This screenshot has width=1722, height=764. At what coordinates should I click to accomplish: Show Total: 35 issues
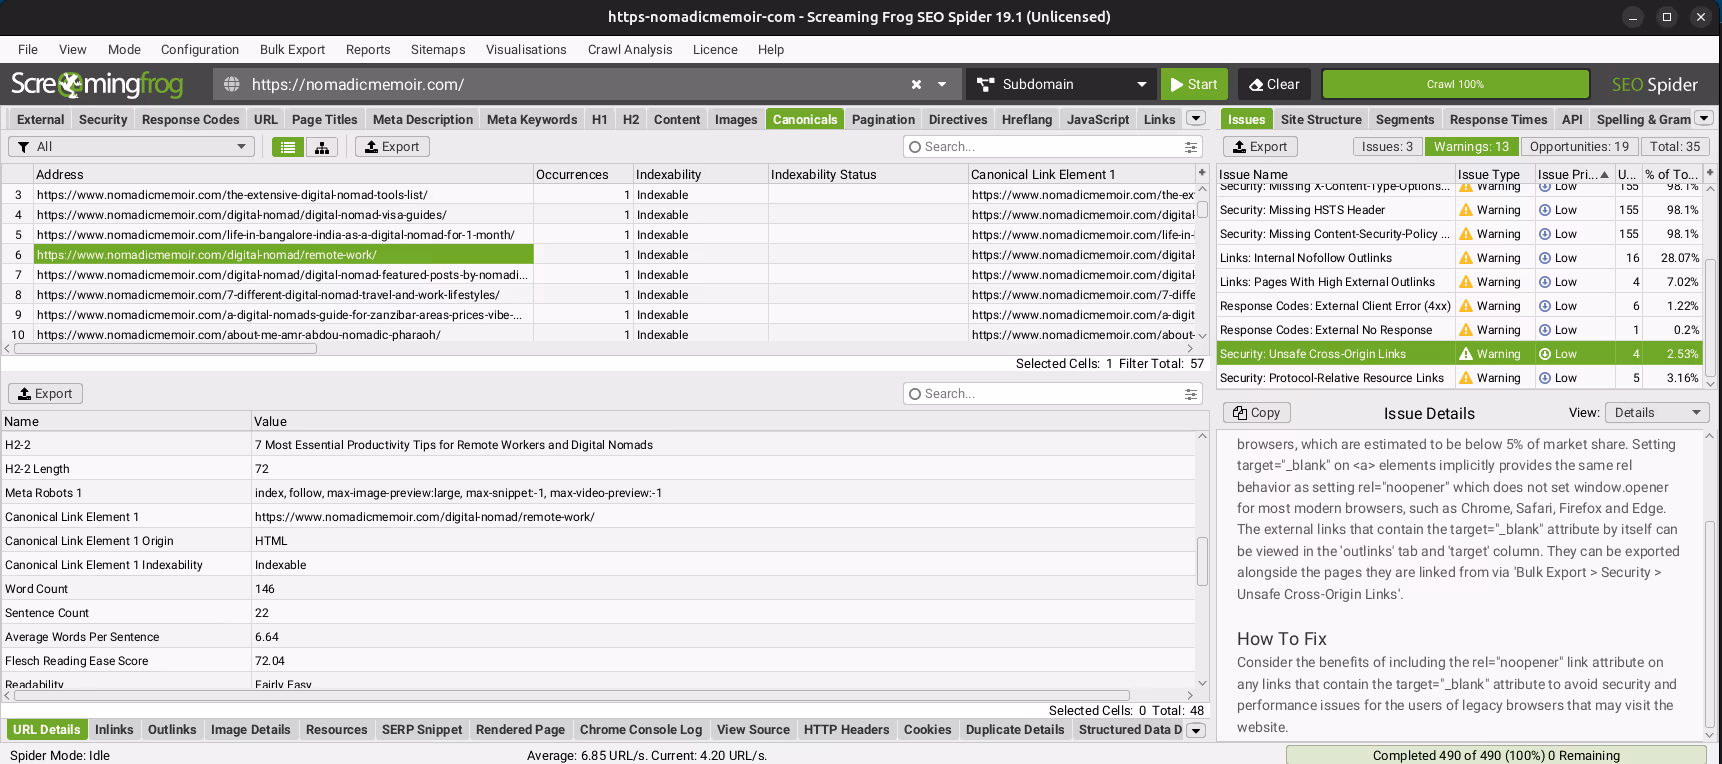click(x=1675, y=147)
